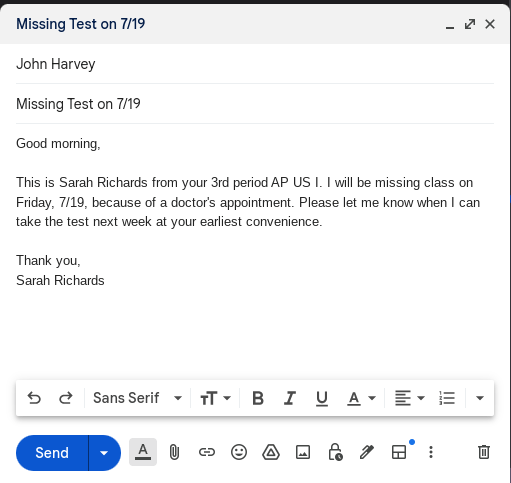
Task: Toggle italic formatting
Action: (x=290, y=398)
